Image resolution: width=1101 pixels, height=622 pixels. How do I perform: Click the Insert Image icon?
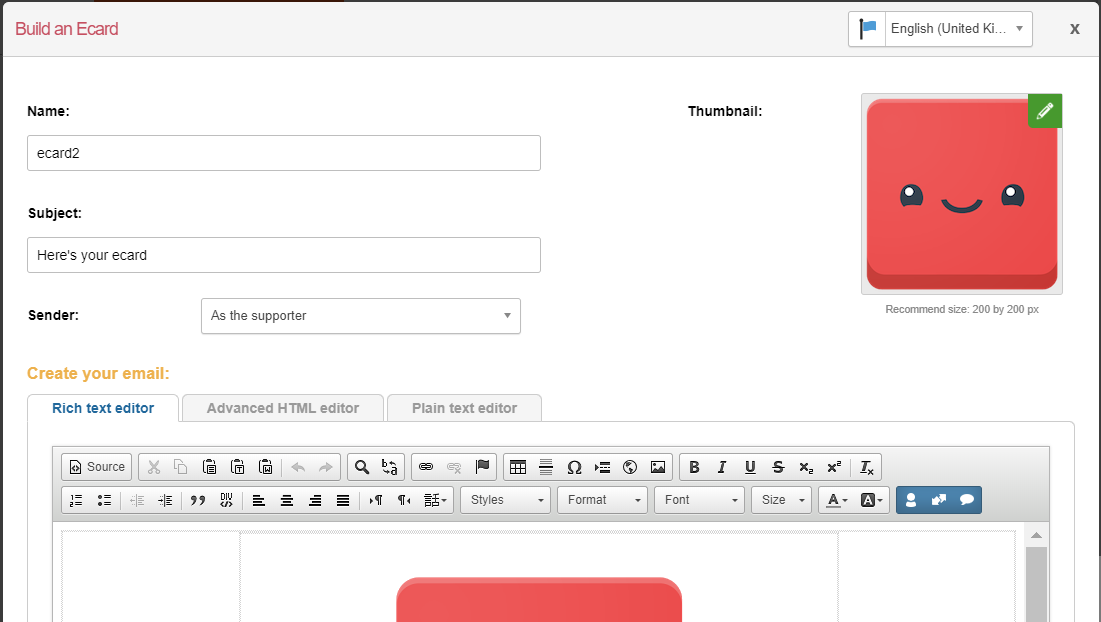tap(658, 467)
